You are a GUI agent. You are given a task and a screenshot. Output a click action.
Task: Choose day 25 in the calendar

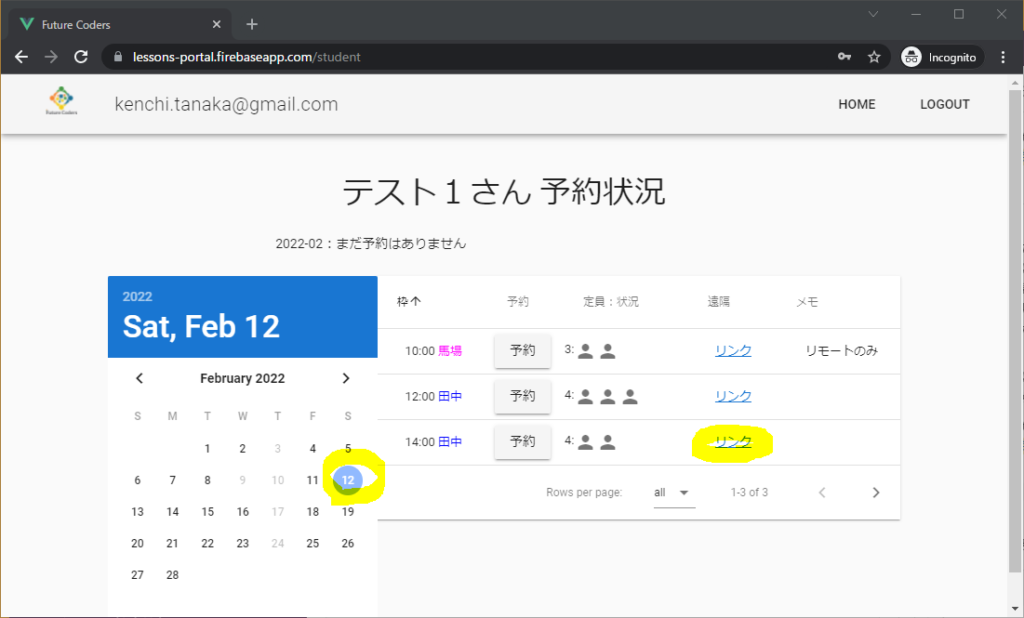[313, 543]
